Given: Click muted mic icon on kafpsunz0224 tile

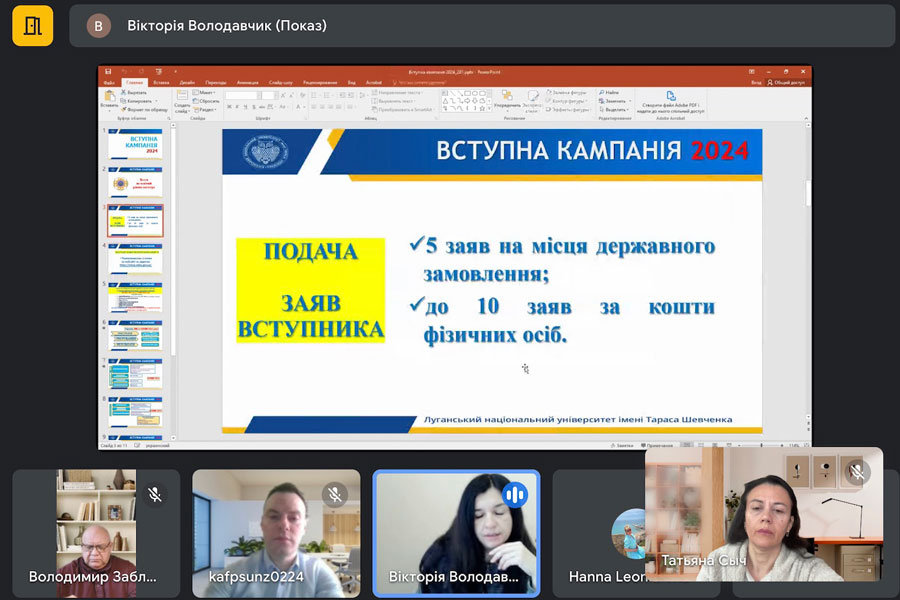Looking at the screenshot, I should [x=335, y=494].
